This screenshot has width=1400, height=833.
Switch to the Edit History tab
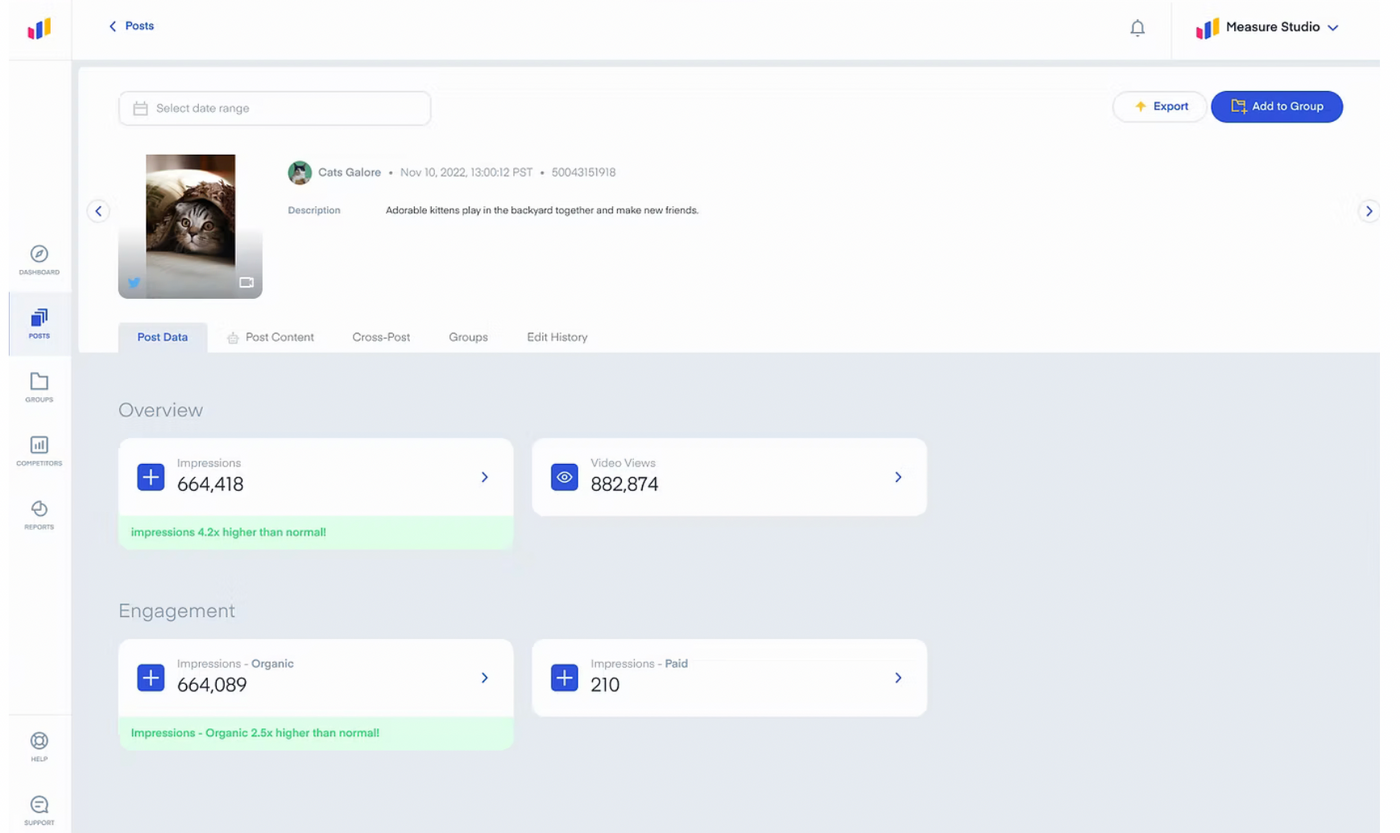click(557, 337)
